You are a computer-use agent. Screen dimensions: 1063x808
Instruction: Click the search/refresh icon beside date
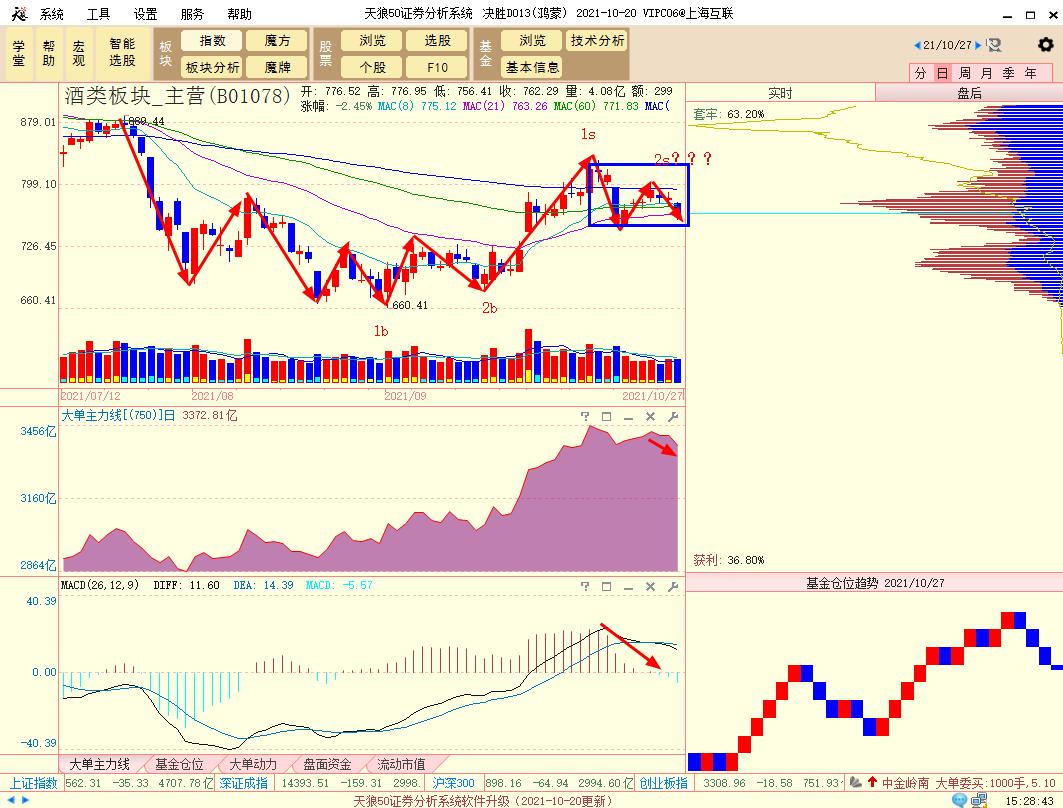click(995, 45)
